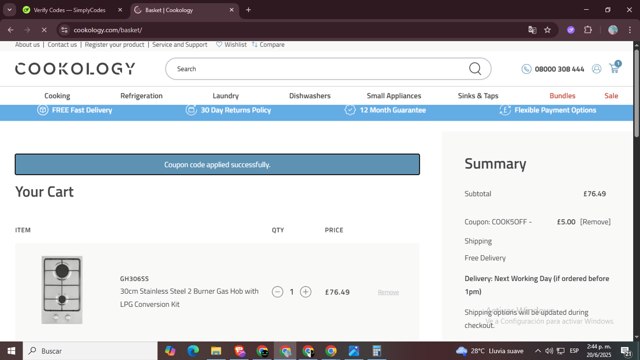View site information icon in address bar
This screenshot has height=360, width=640.
tap(64, 30)
